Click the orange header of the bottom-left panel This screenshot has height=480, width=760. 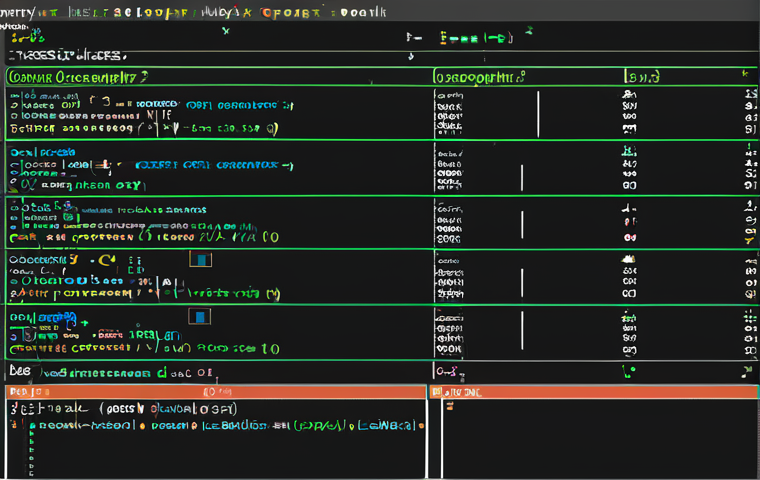pyautogui.click(x=216, y=392)
